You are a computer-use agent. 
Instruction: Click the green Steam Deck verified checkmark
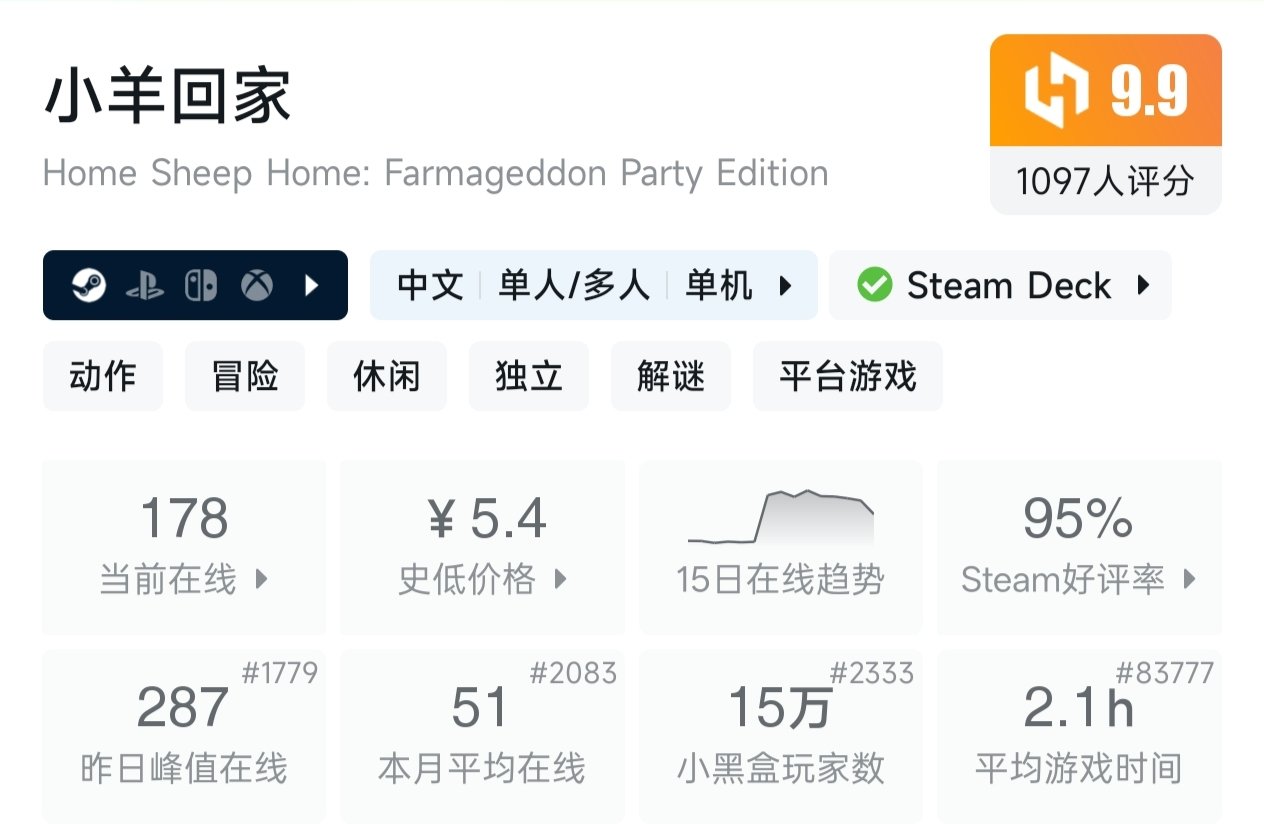pos(874,286)
